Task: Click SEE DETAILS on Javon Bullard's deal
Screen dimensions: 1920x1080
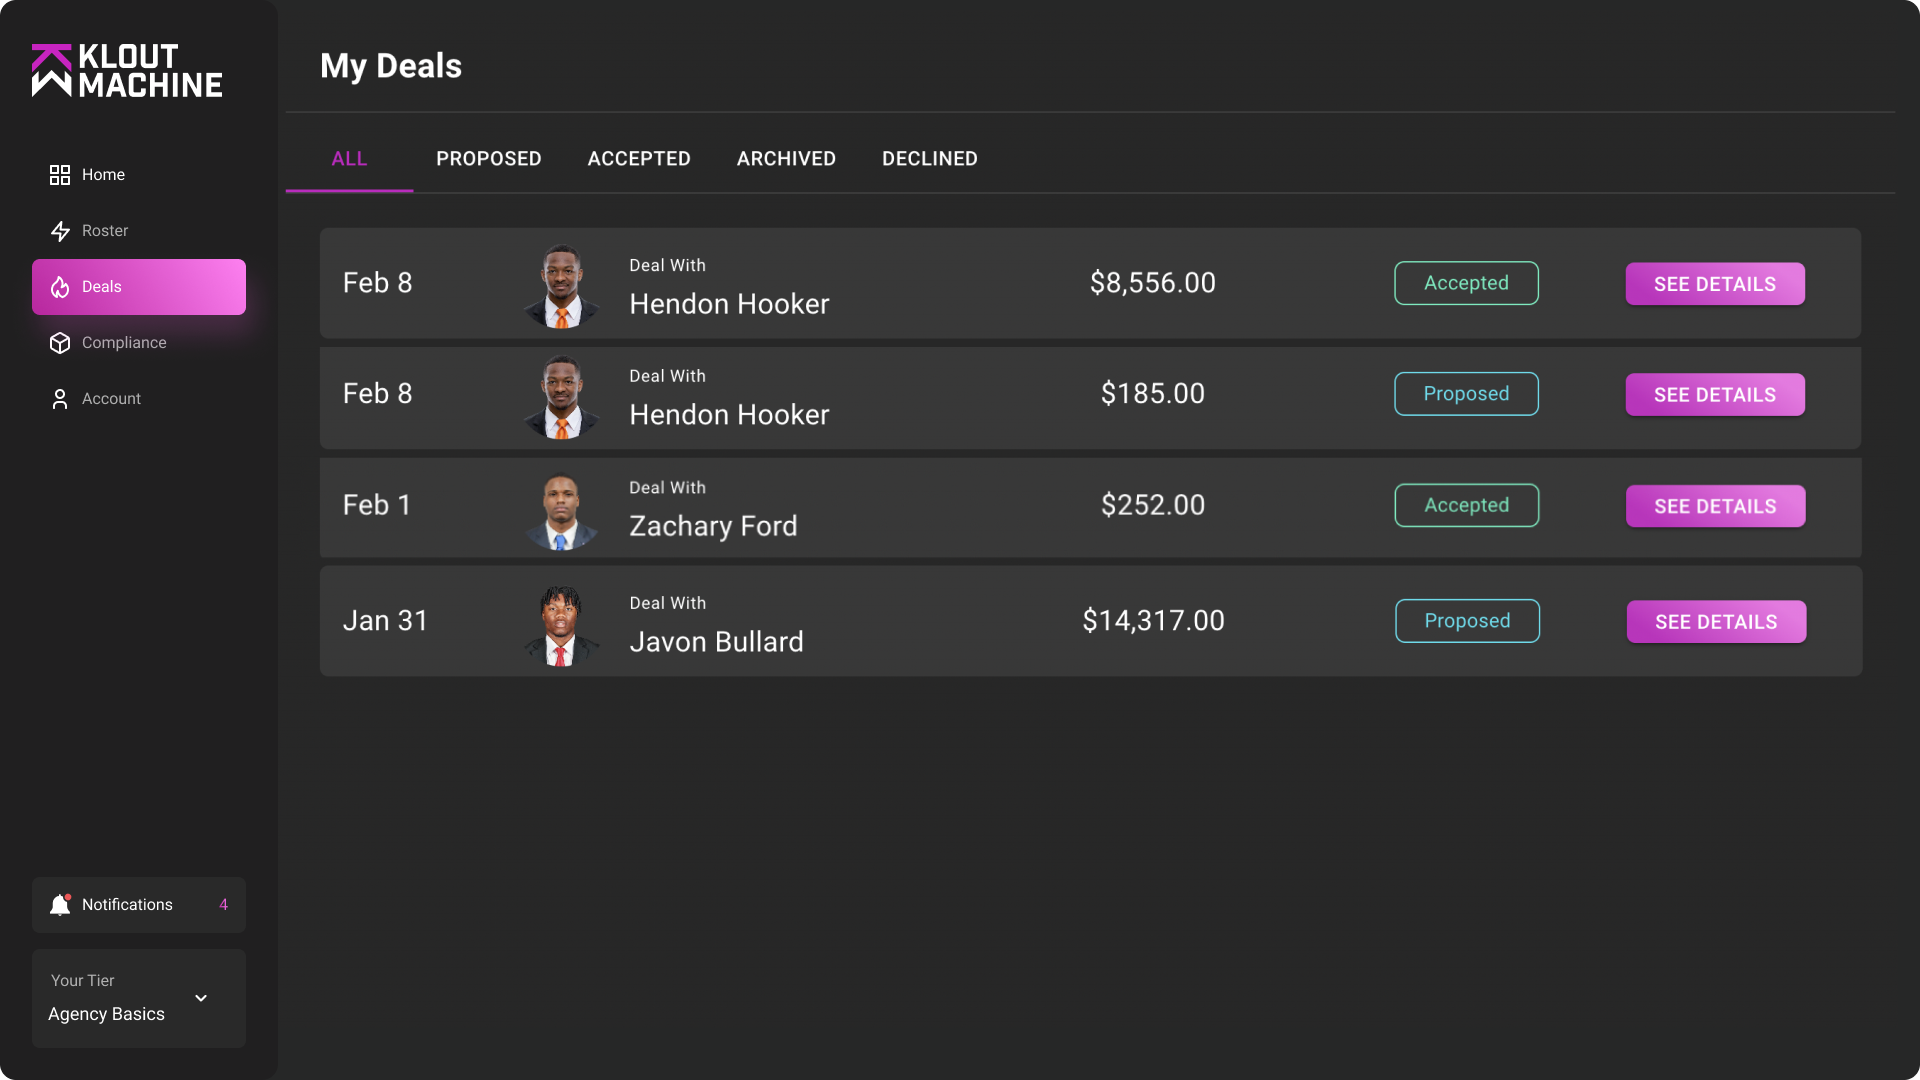Action: click(x=1715, y=621)
